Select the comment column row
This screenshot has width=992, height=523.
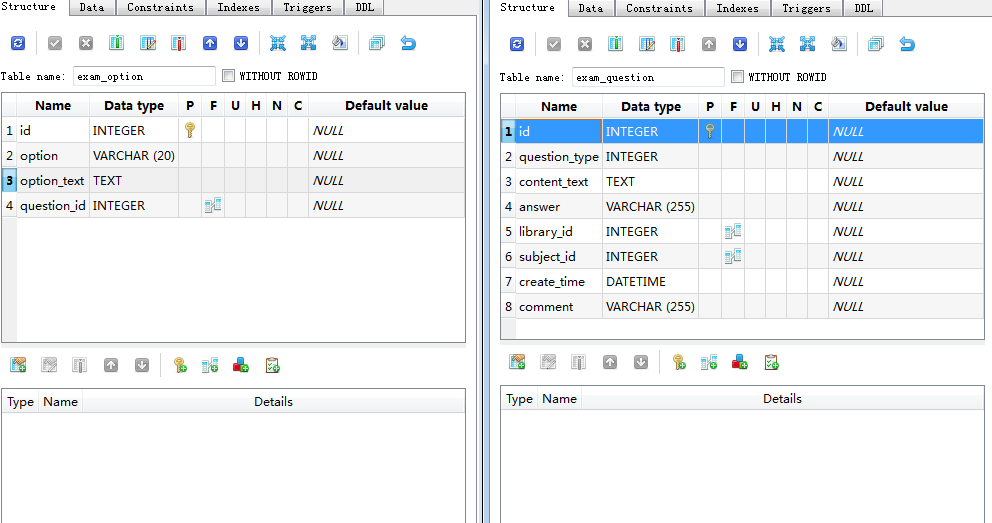[743, 306]
